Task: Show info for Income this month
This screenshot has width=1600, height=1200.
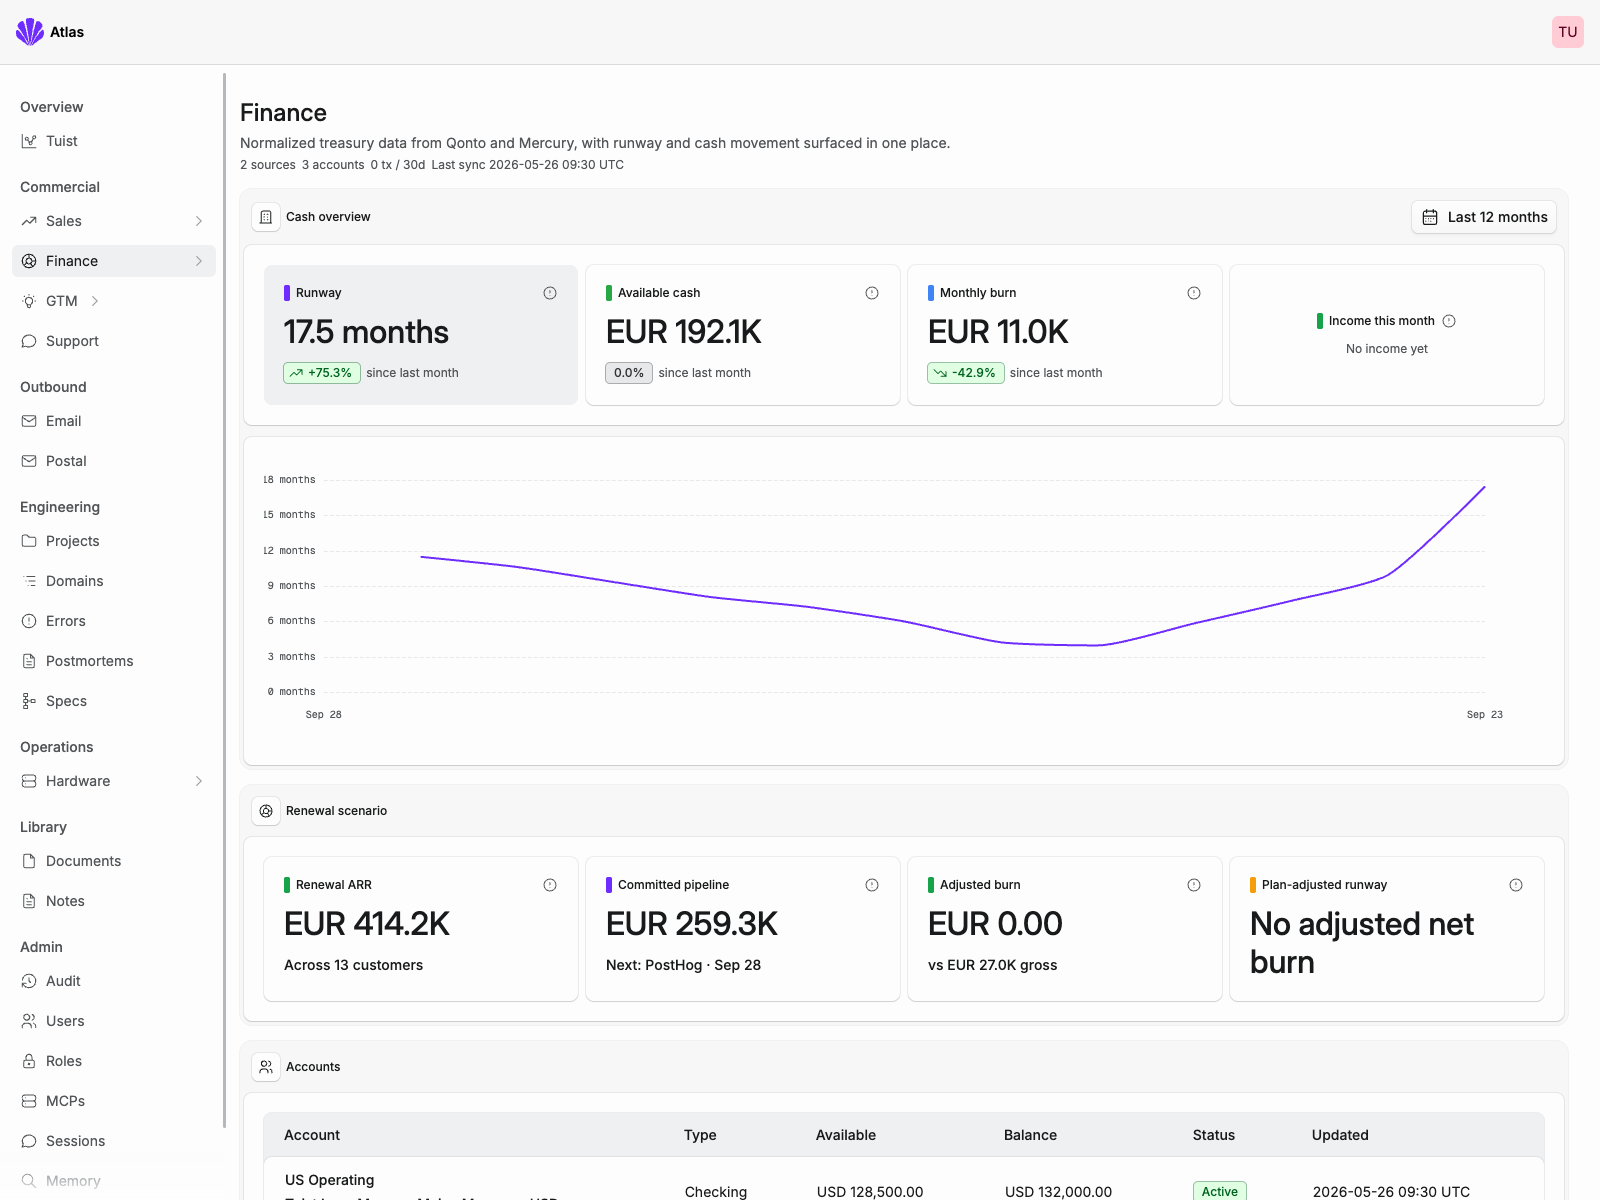Action: (x=1449, y=321)
